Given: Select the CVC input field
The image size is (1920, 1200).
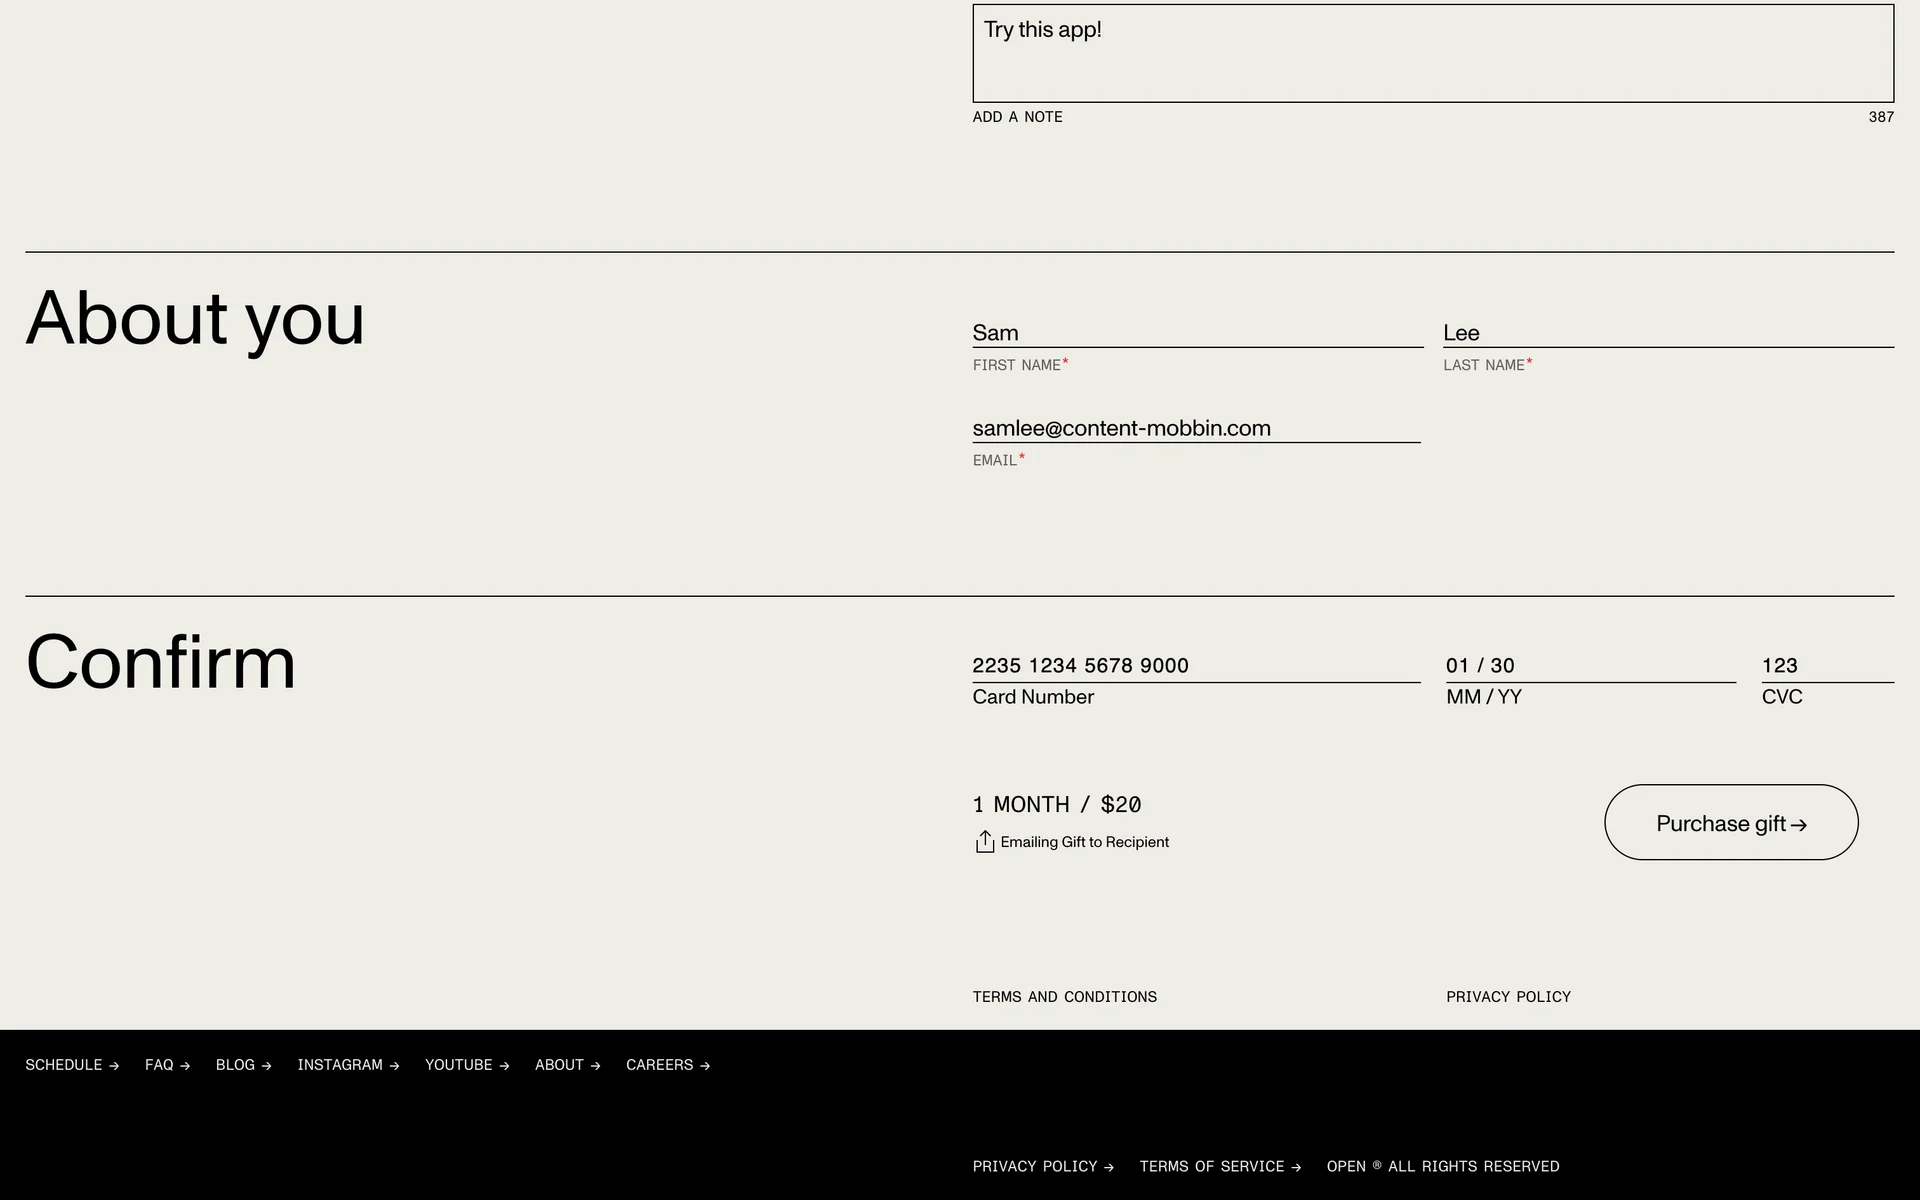Looking at the screenshot, I should (x=1826, y=666).
